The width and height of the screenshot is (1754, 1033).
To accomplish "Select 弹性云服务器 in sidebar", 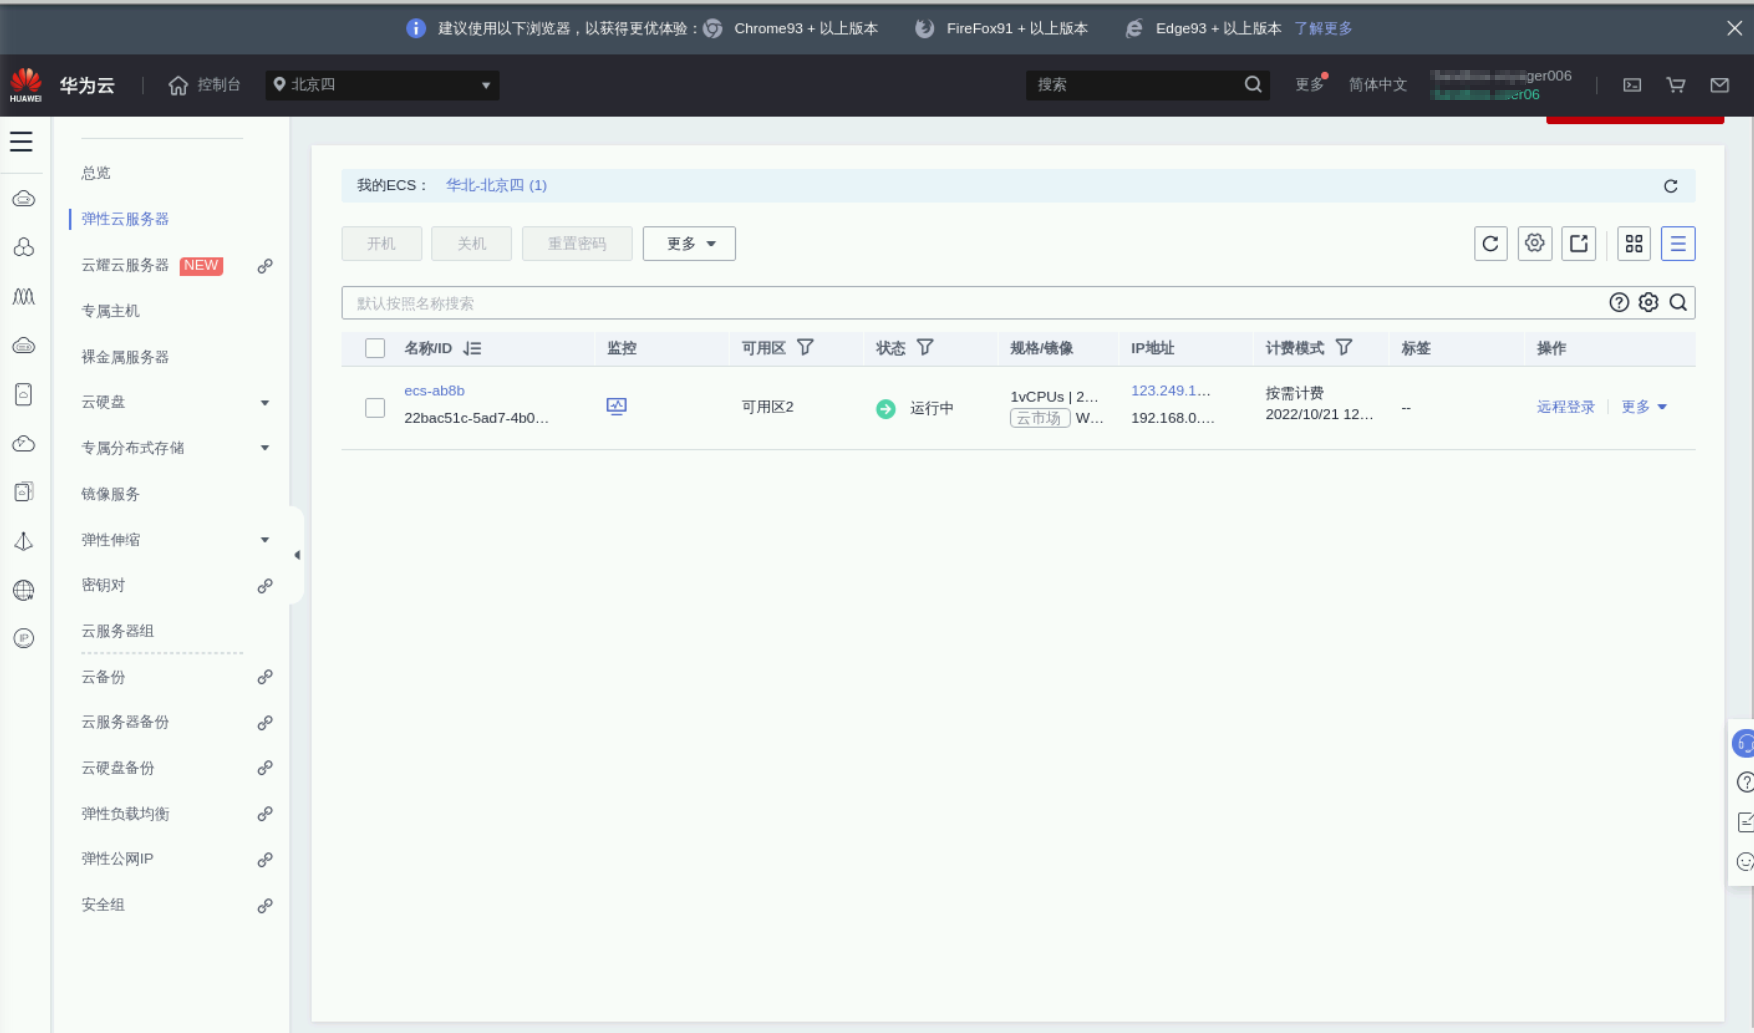I will click(125, 219).
